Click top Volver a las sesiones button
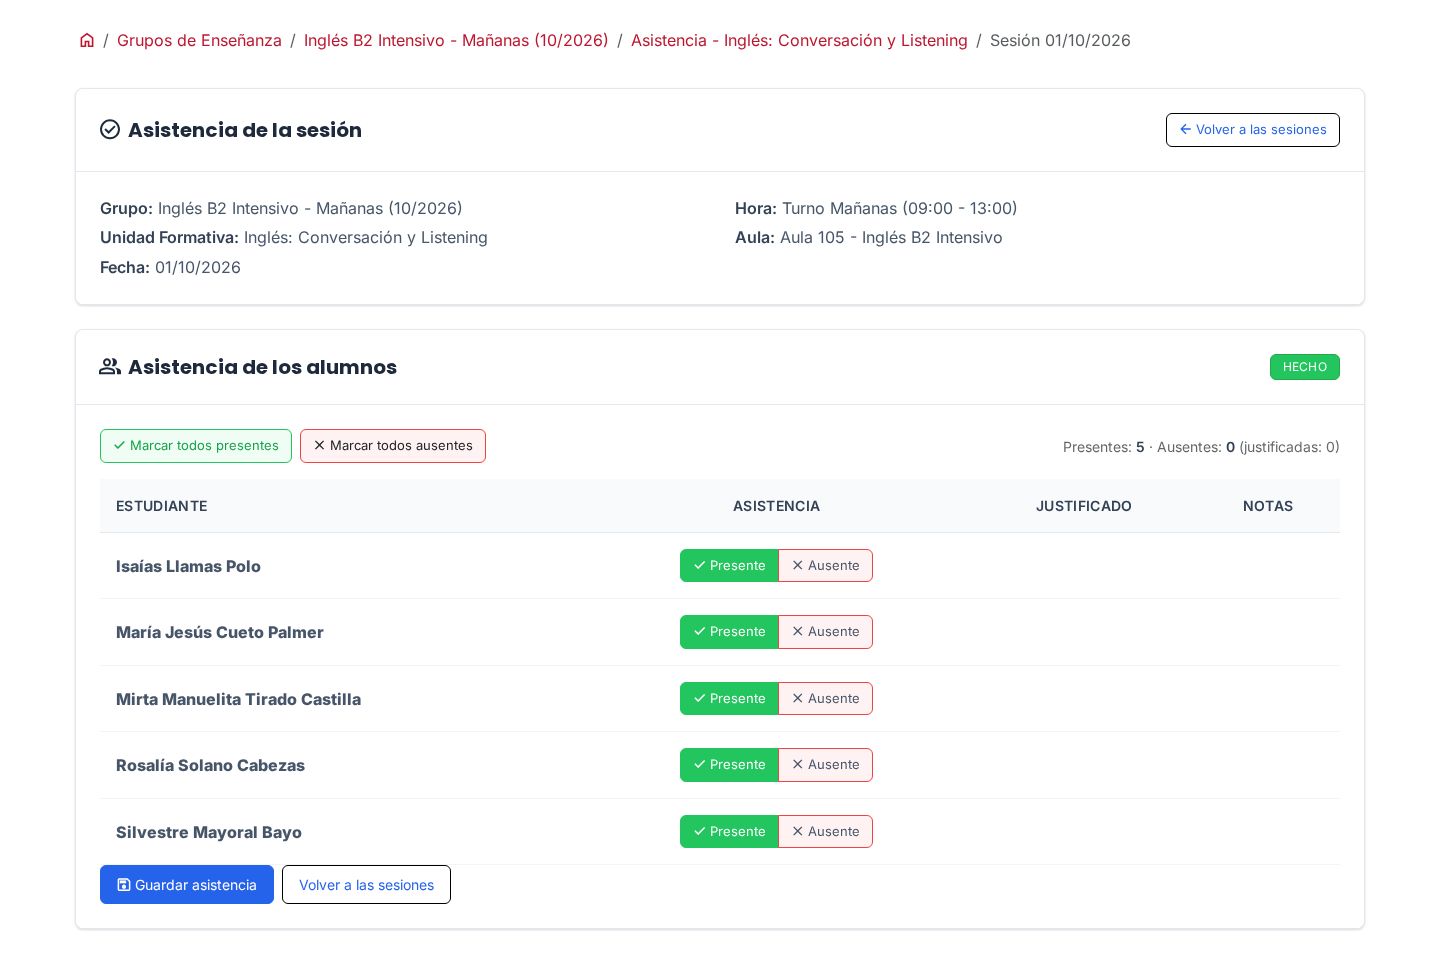Screen dimensions: 1440x978 click(x=1252, y=130)
